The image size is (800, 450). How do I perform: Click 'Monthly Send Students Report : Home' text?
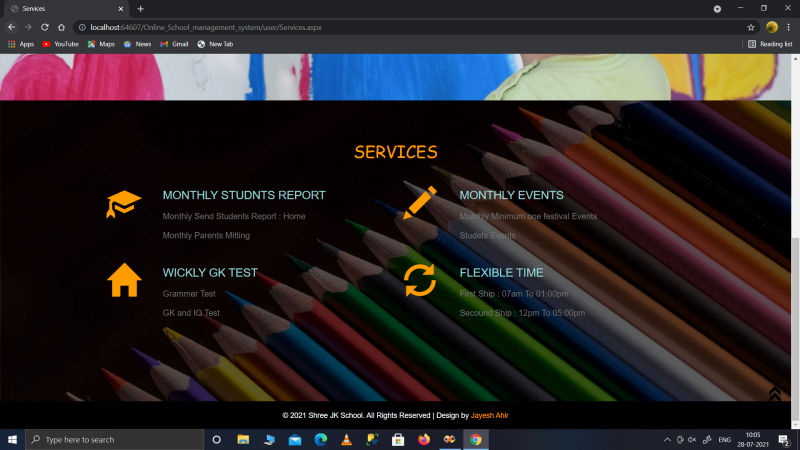point(234,216)
